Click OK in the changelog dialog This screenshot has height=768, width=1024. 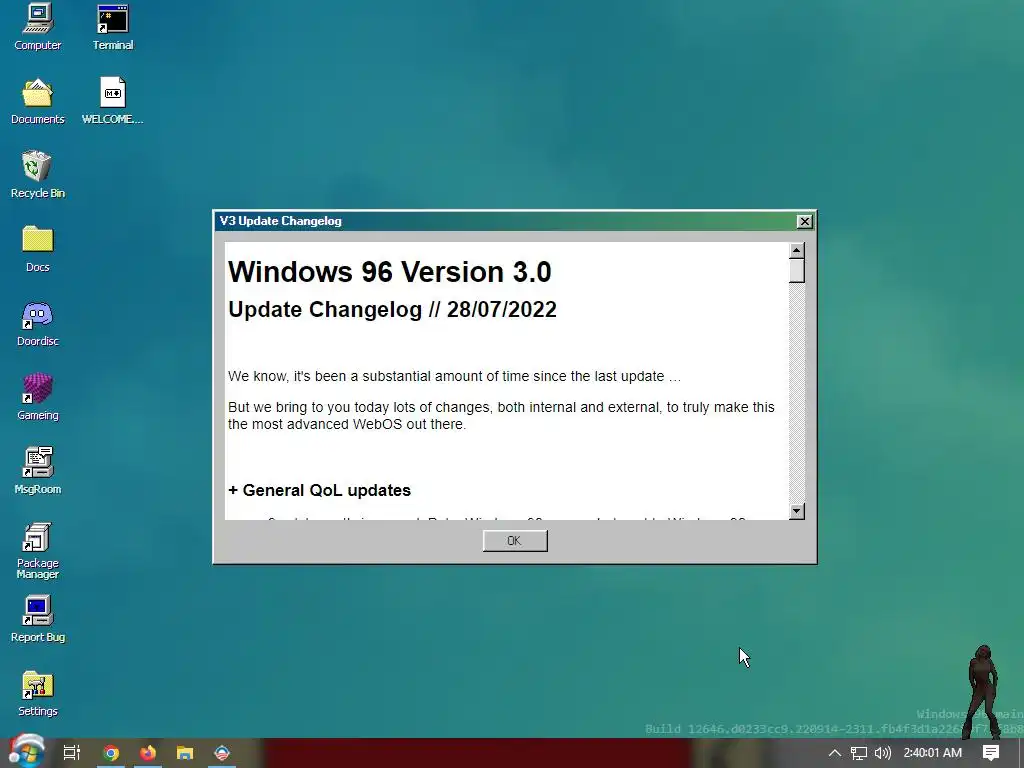click(x=515, y=541)
